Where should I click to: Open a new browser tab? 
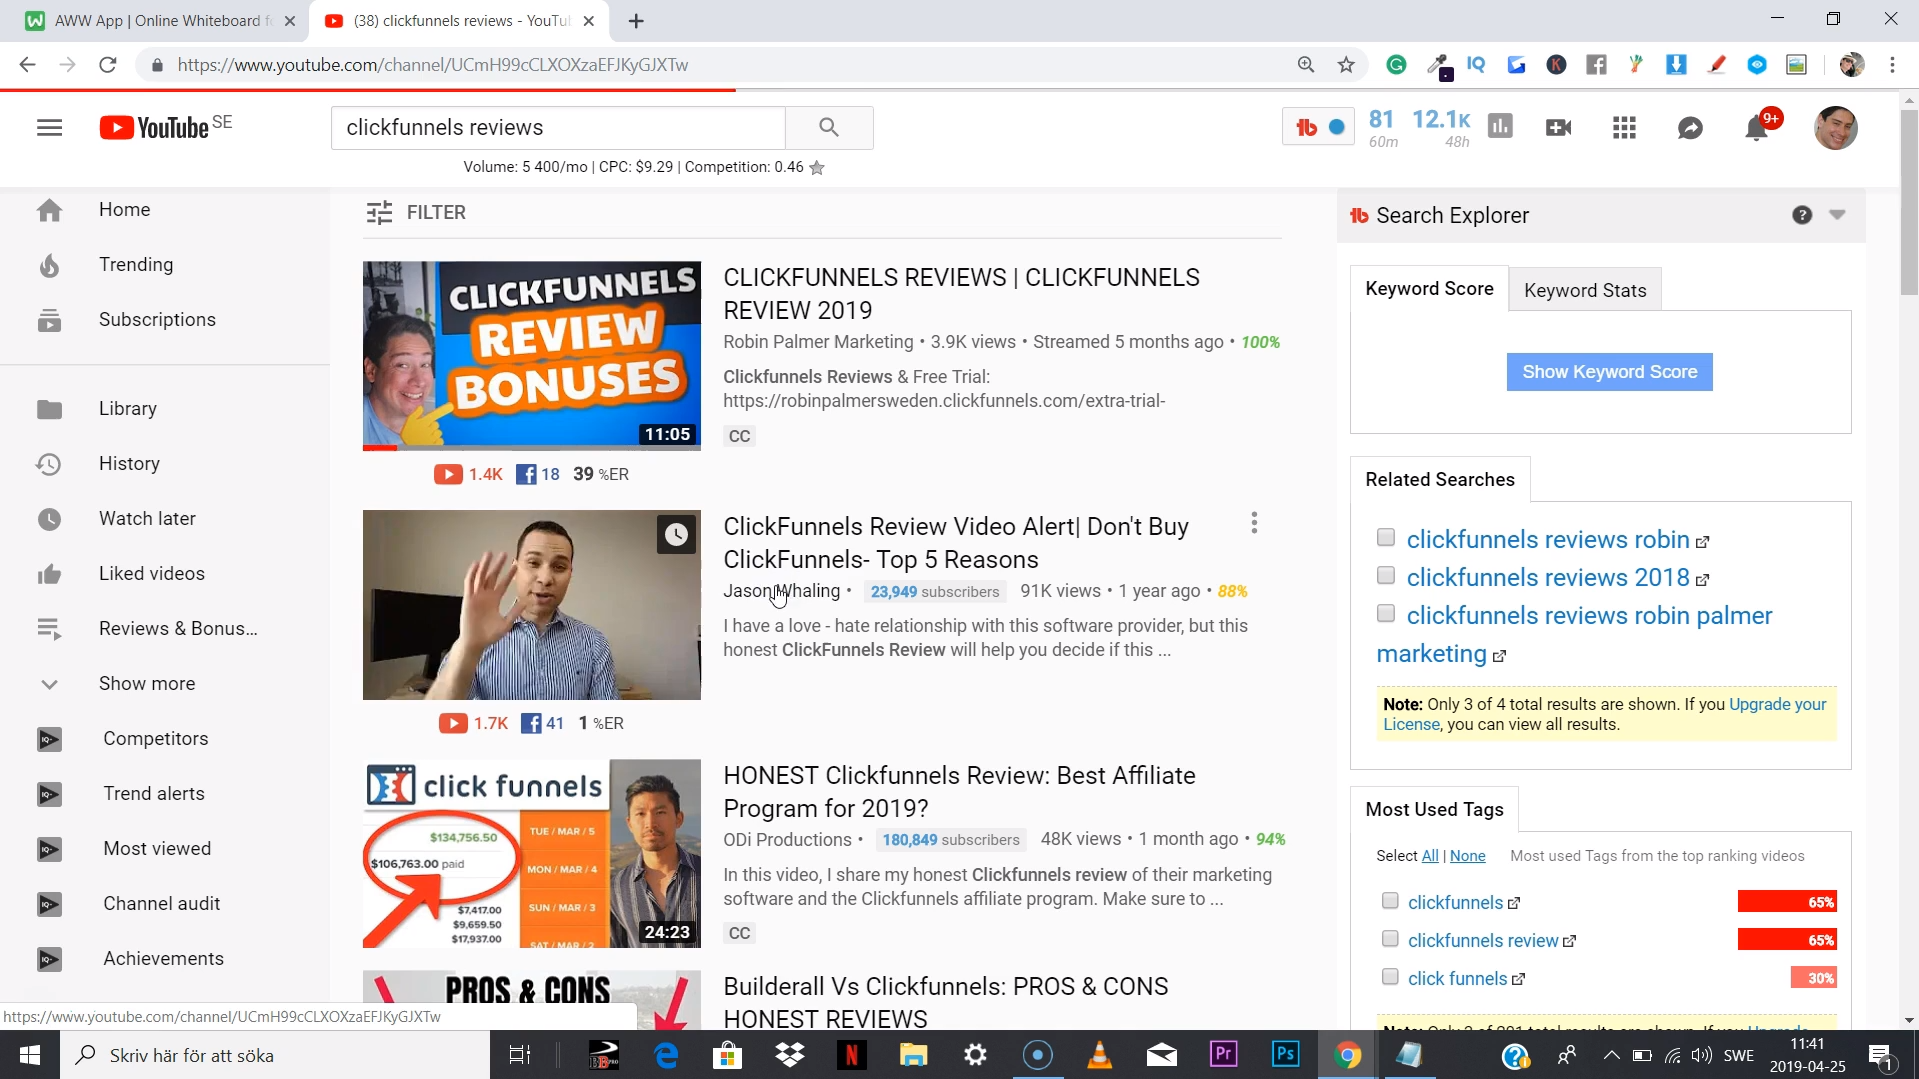point(636,21)
